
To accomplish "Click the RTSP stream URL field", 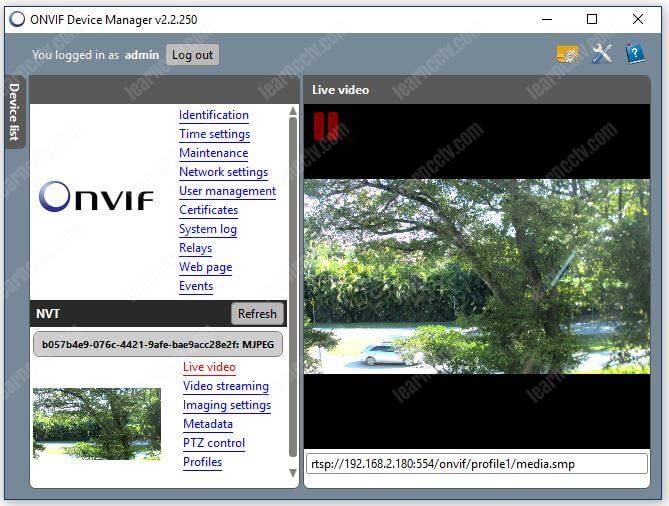I will [x=477, y=463].
